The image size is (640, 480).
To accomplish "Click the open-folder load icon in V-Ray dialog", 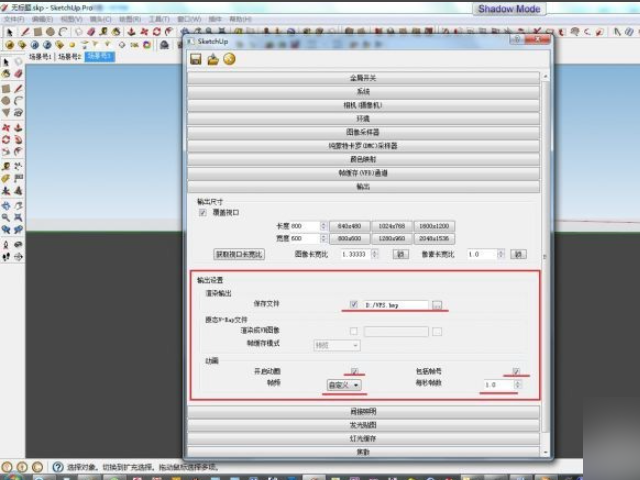I will [213, 60].
